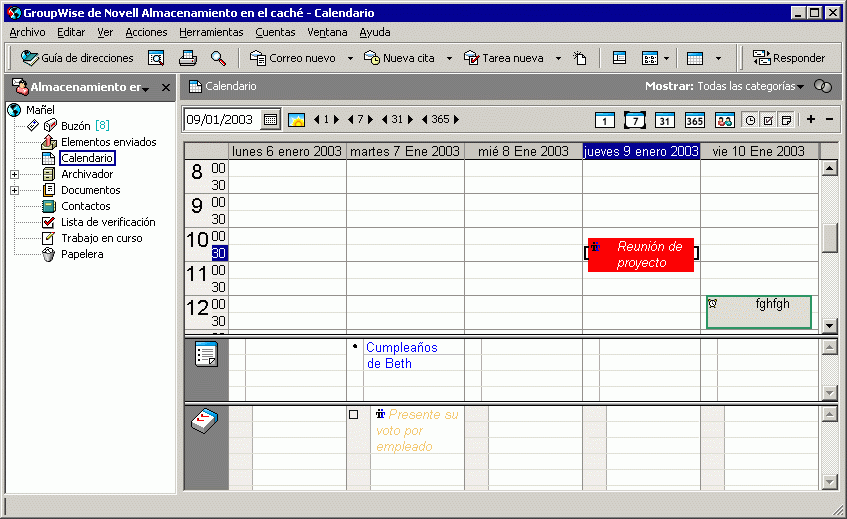Open the Ventana menu
Image resolution: width=847 pixels, height=519 pixels.
327,32
